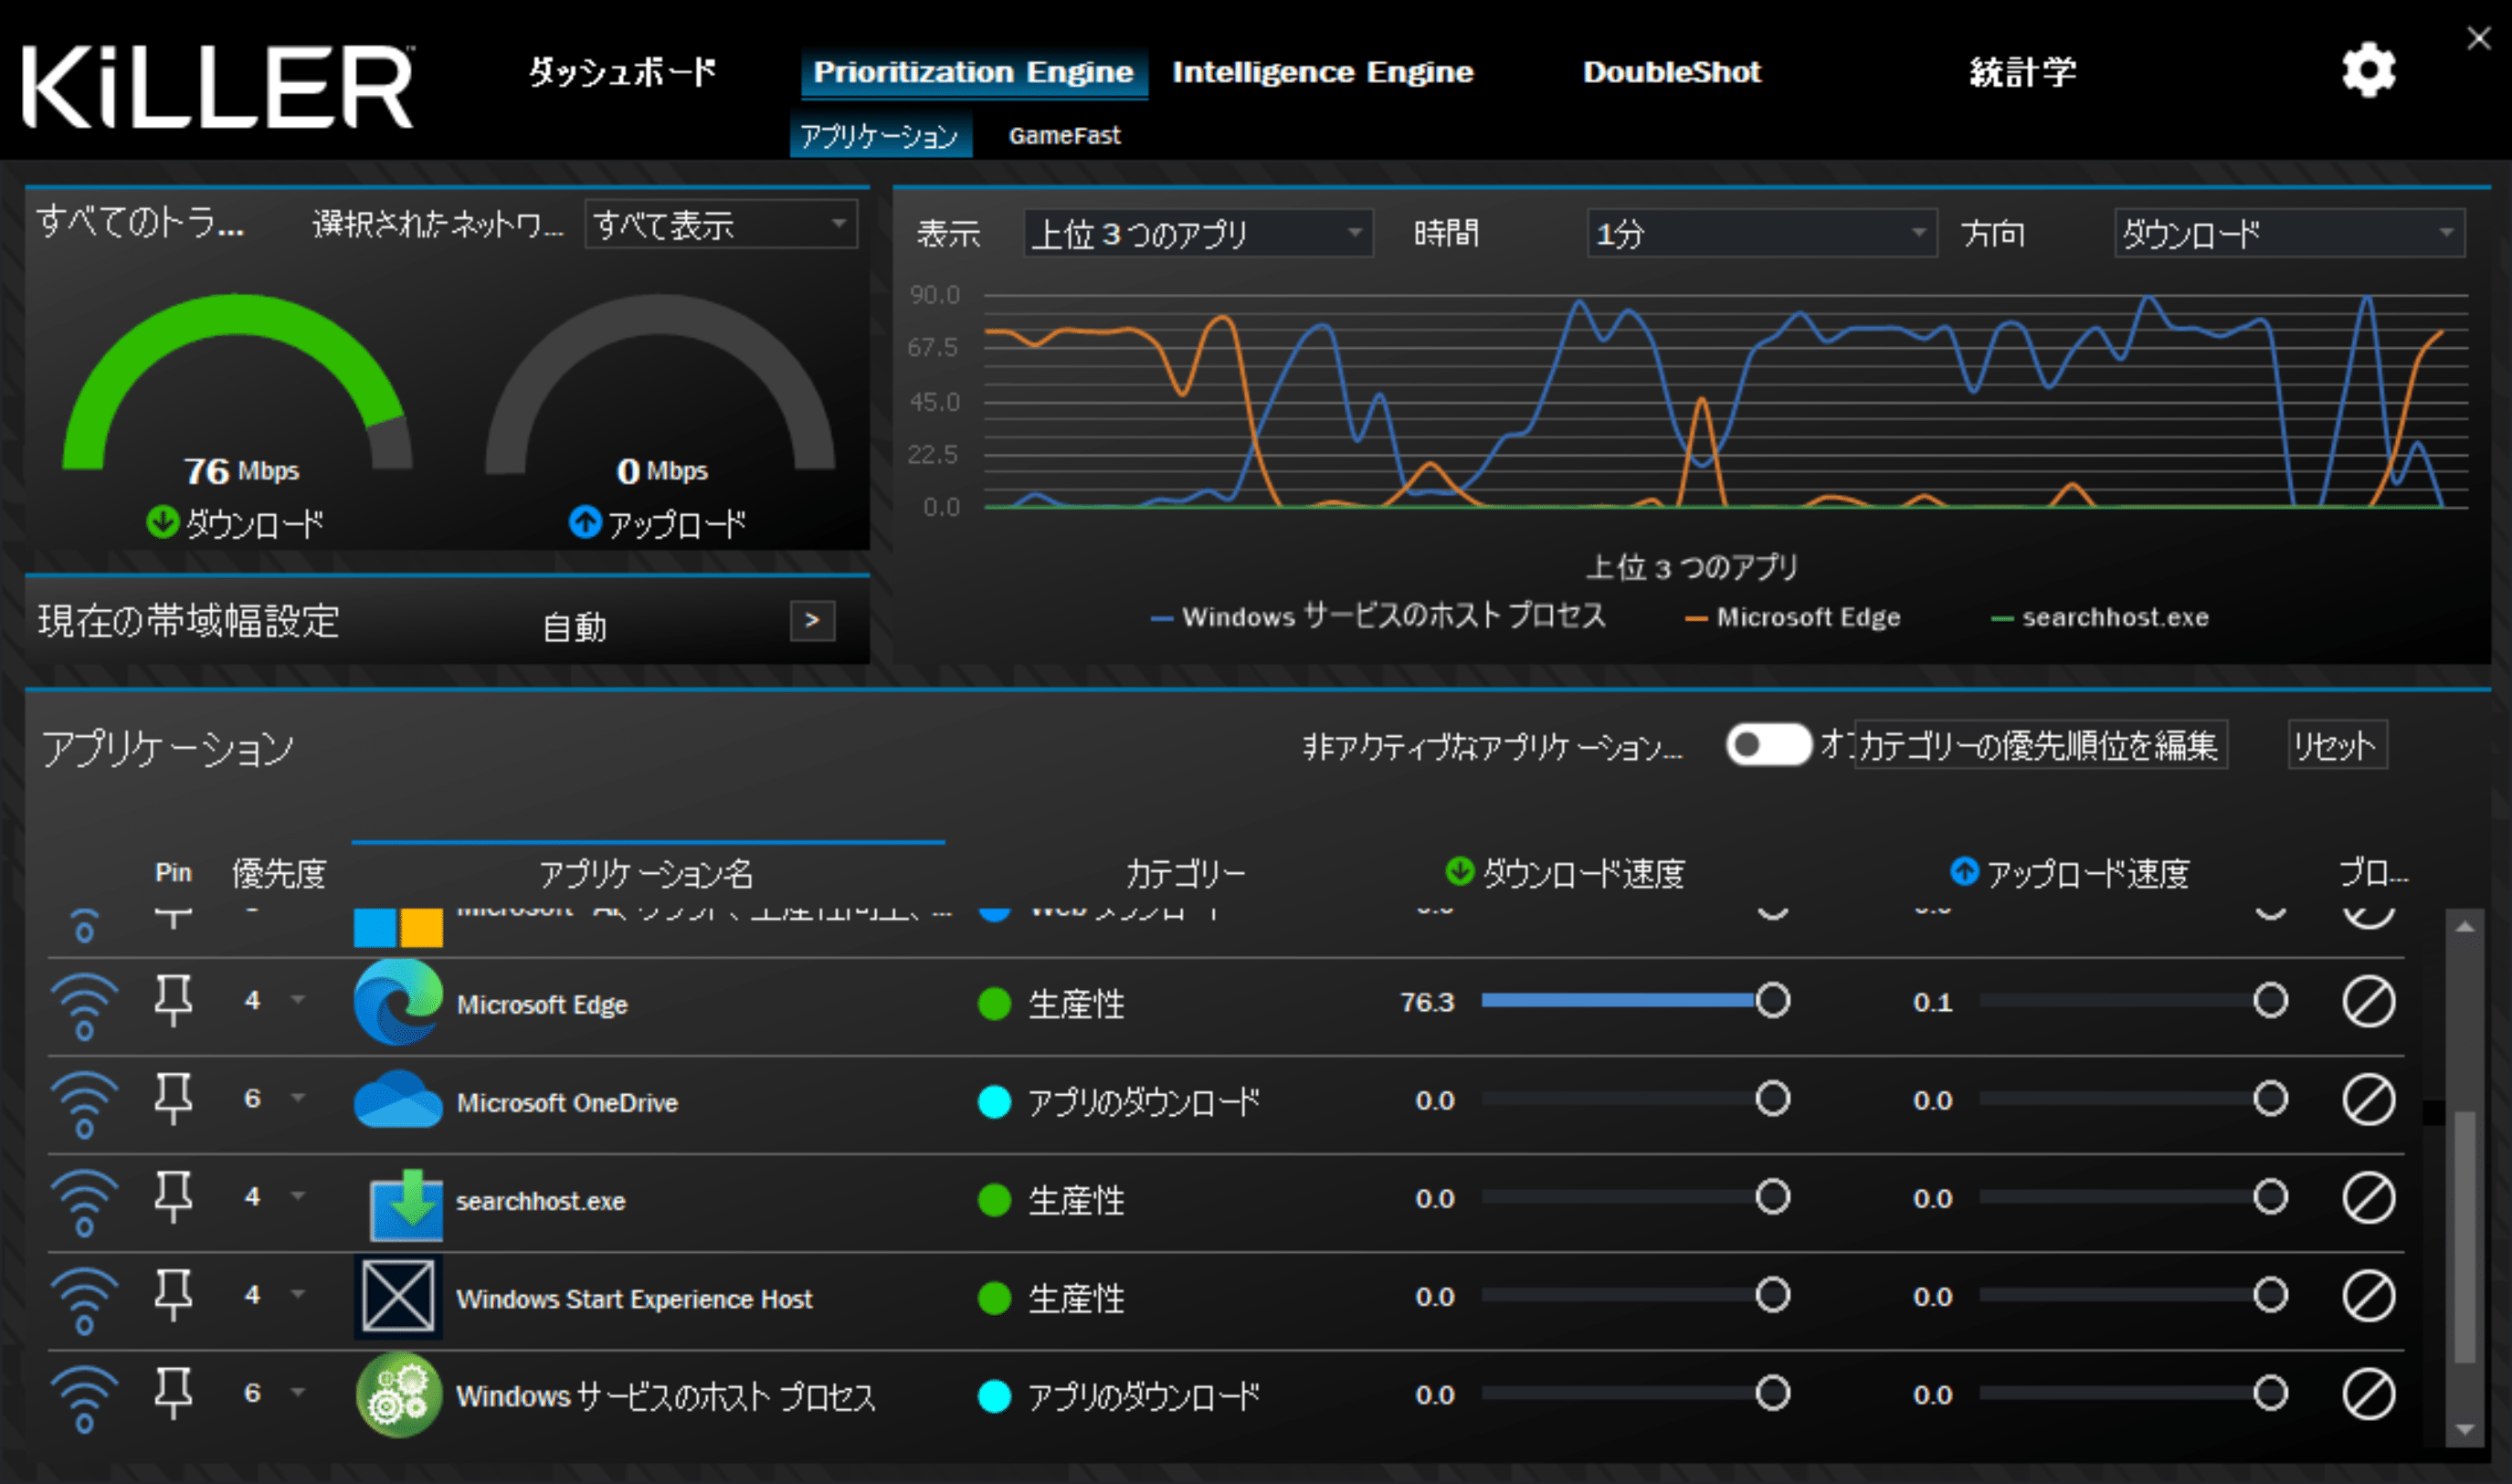Open the 上位３つのアプリ display dropdown
This screenshot has height=1484, width=2512.
1198,233
